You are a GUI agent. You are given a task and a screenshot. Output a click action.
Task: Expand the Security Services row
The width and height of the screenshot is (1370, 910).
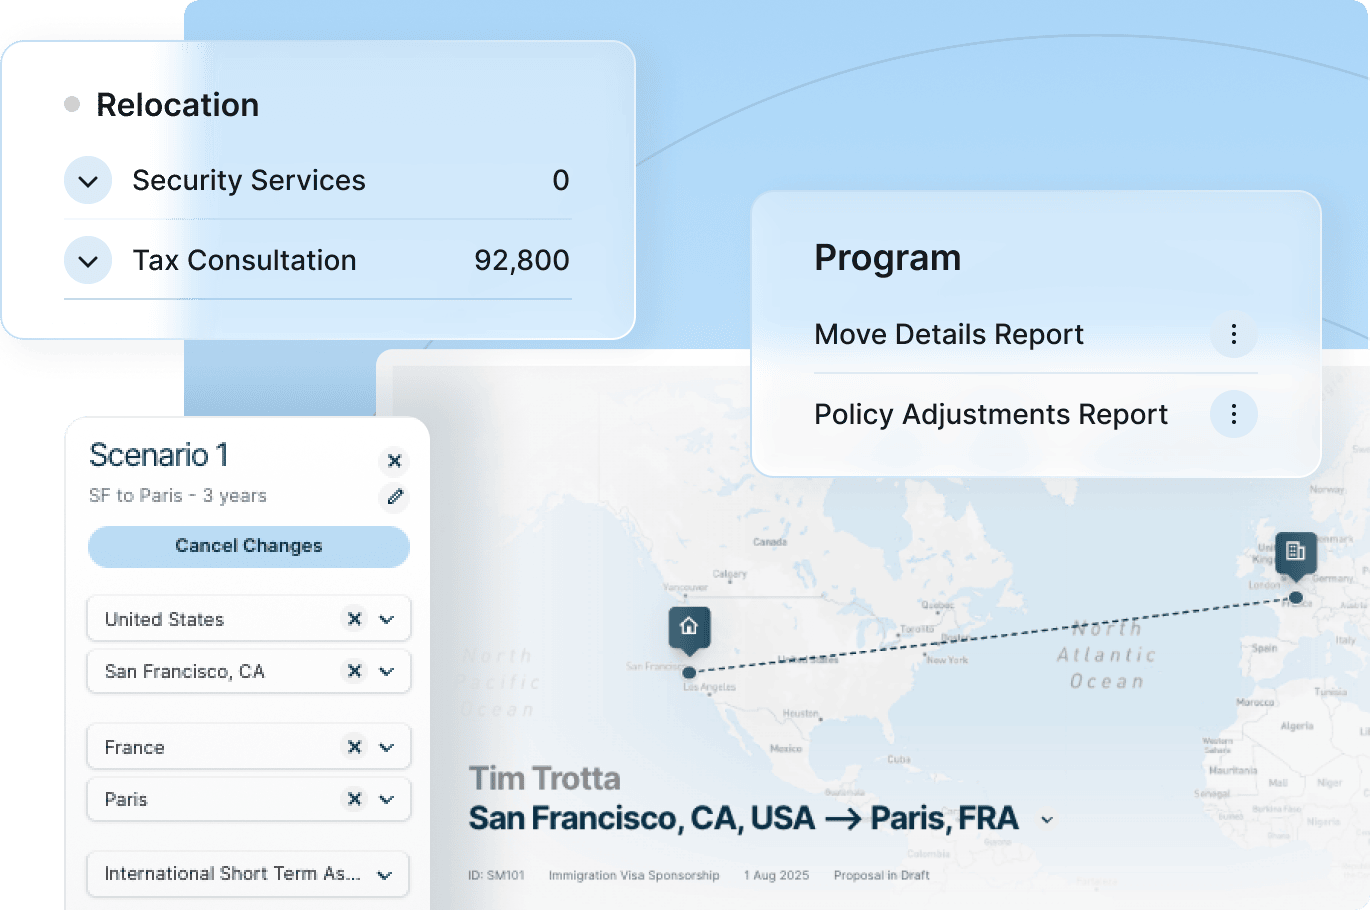88,181
